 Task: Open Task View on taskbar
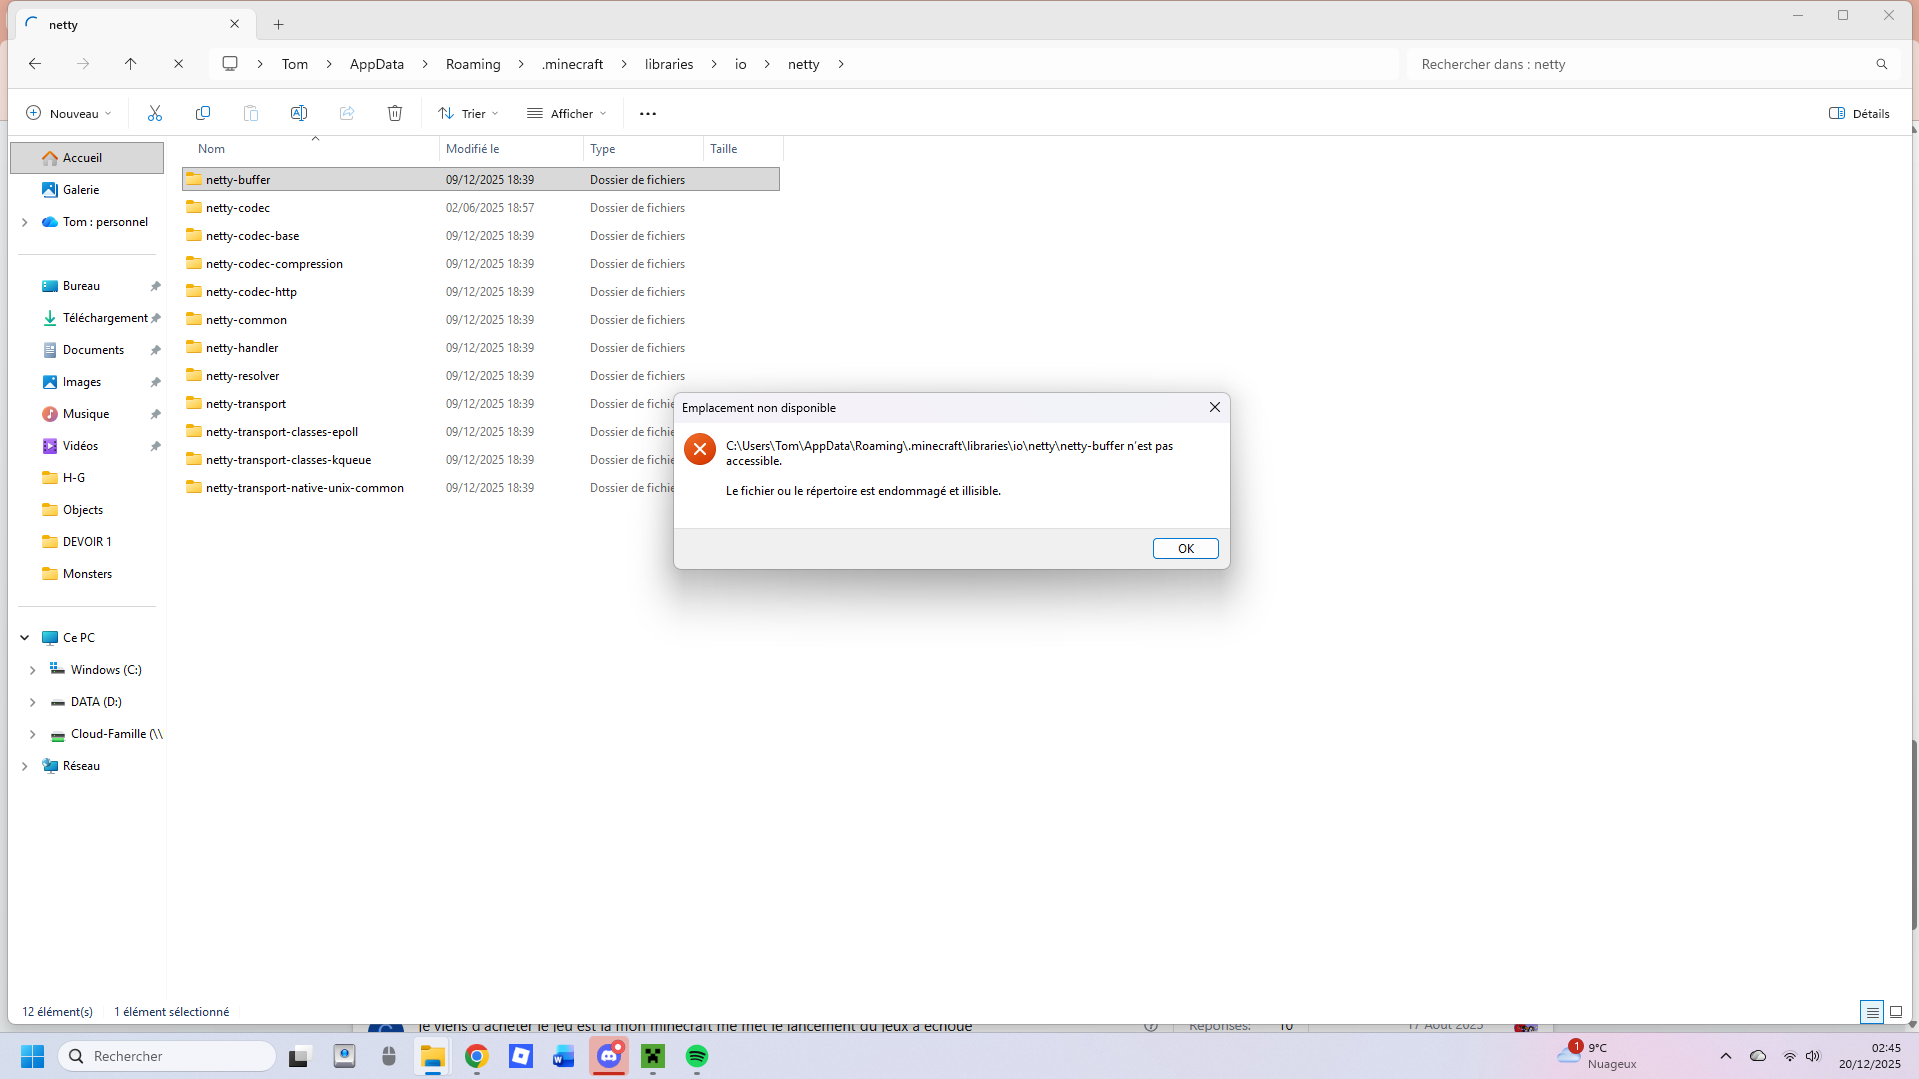pos(299,1056)
